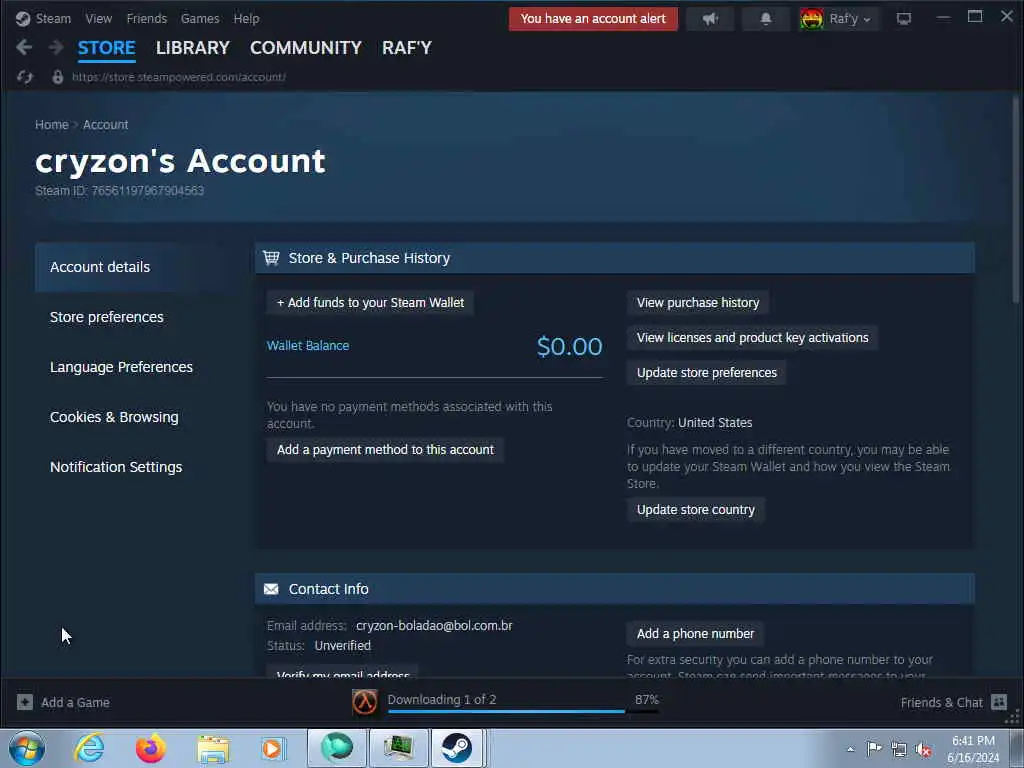The height and width of the screenshot is (768, 1024).
Task: Click View licenses and product key activations
Action: click(x=752, y=338)
